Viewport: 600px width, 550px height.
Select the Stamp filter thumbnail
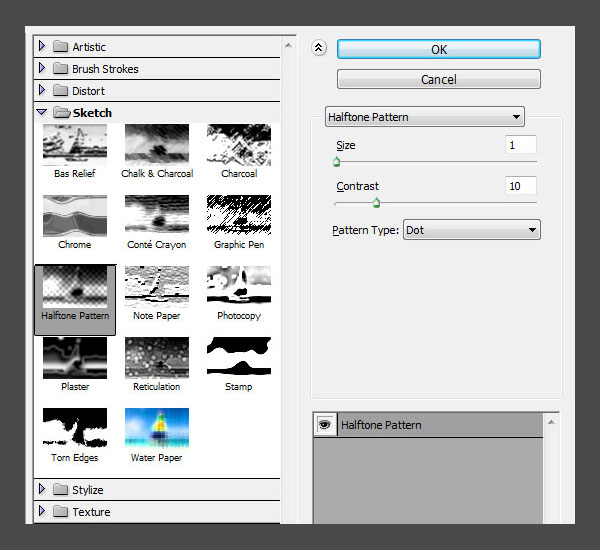coord(239,357)
